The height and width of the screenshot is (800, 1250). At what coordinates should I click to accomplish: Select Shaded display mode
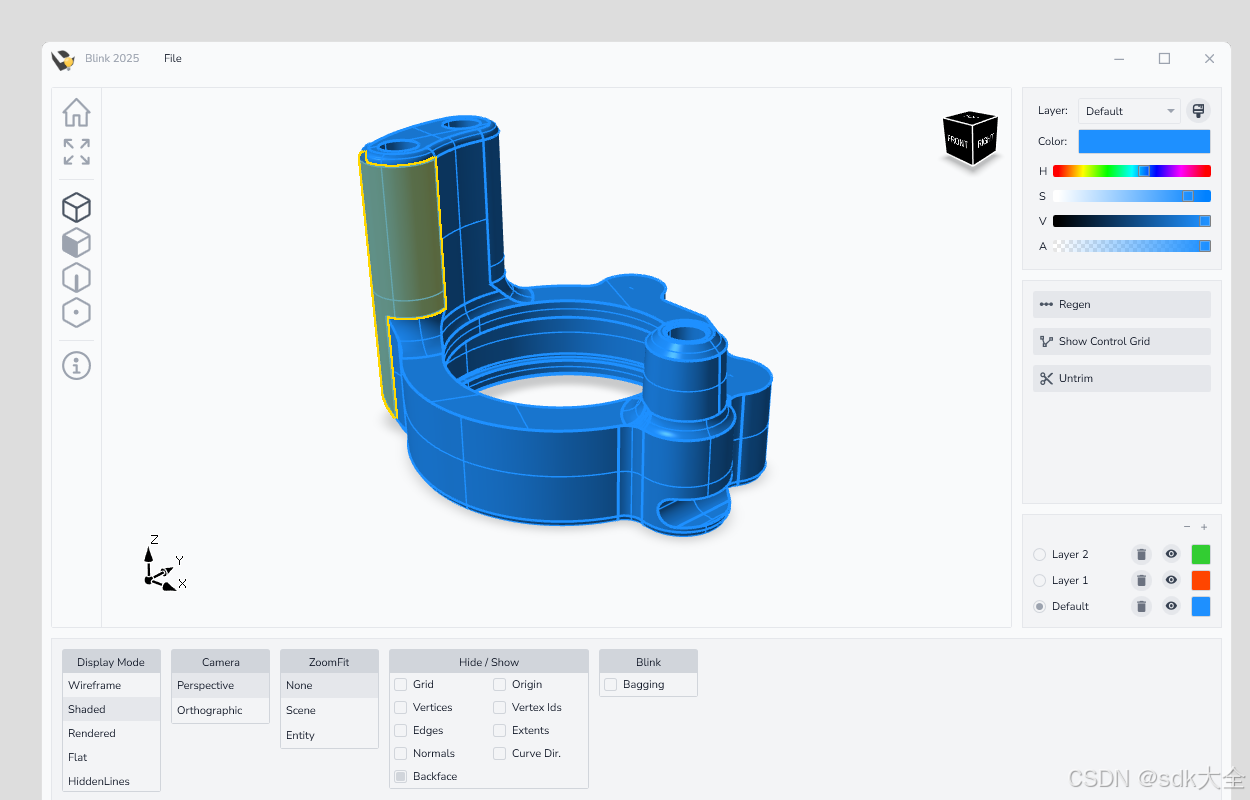click(x=111, y=709)
